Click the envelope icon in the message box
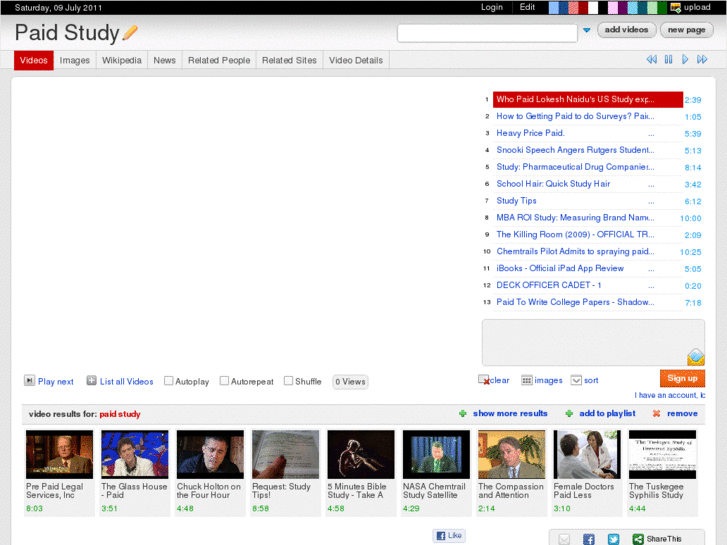 pos(696,357)
